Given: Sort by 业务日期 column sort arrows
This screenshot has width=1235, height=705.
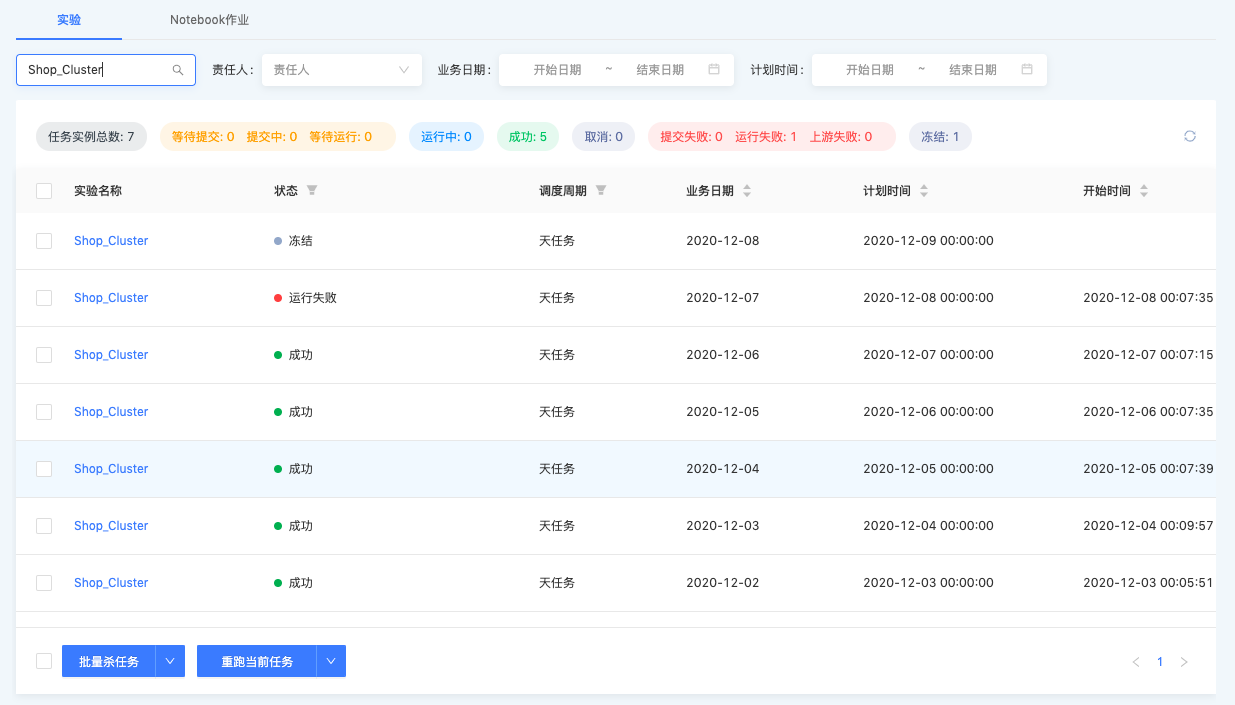Looking at the screenshot, I should click(746, 190).
